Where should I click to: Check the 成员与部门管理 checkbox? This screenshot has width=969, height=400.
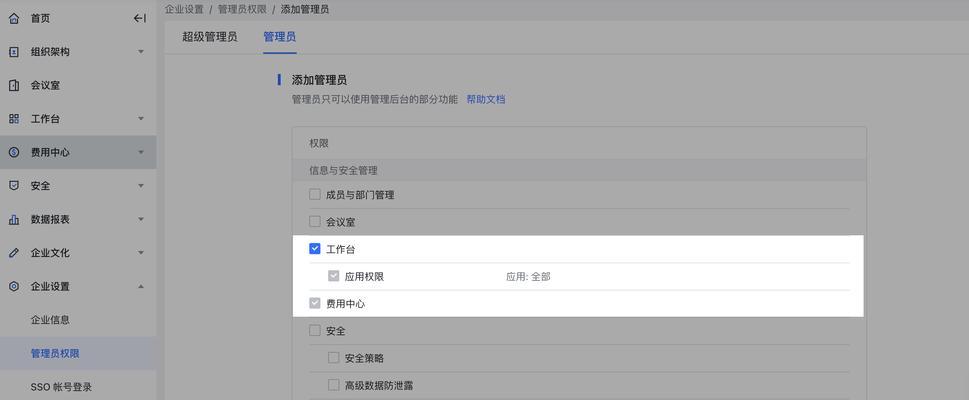[315, 195]
